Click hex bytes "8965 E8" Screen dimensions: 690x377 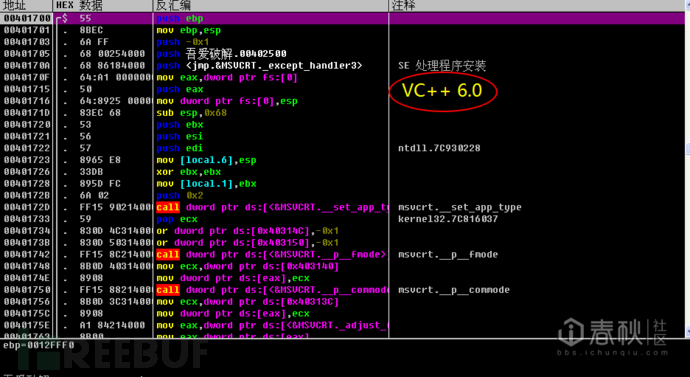point(100,160)
